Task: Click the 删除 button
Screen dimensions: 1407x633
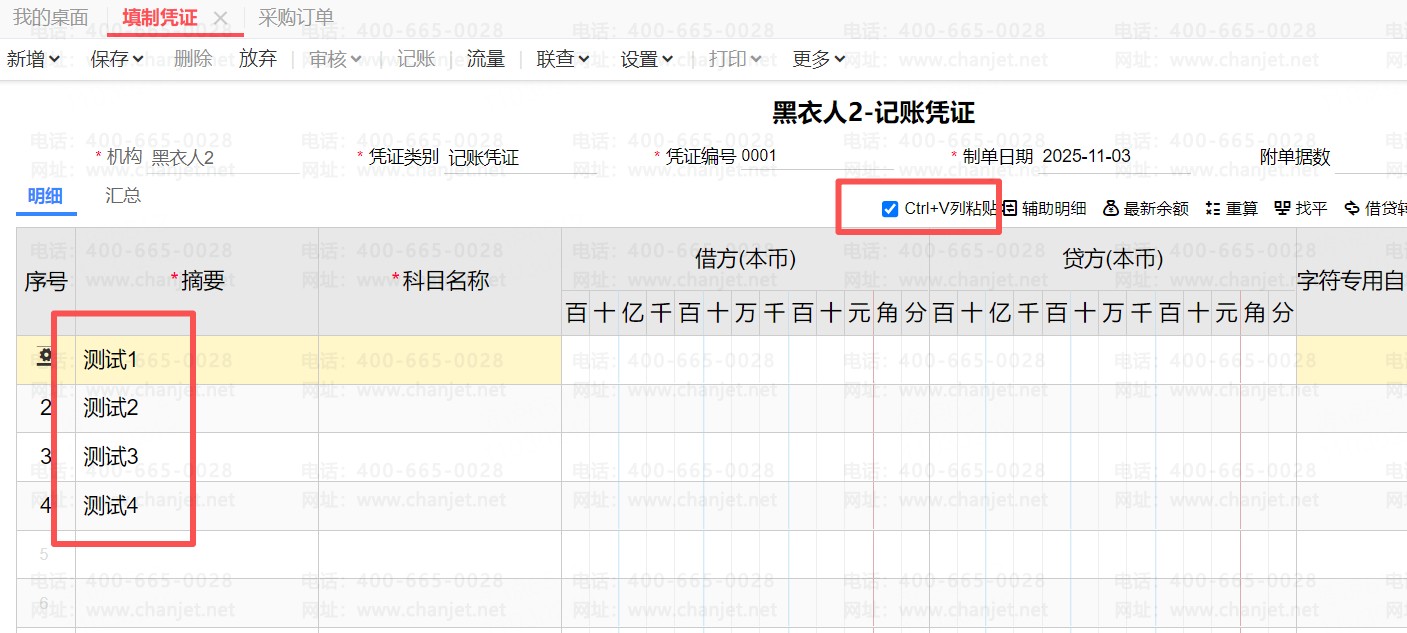Action: pyautogui.click(x=193, y=59)
